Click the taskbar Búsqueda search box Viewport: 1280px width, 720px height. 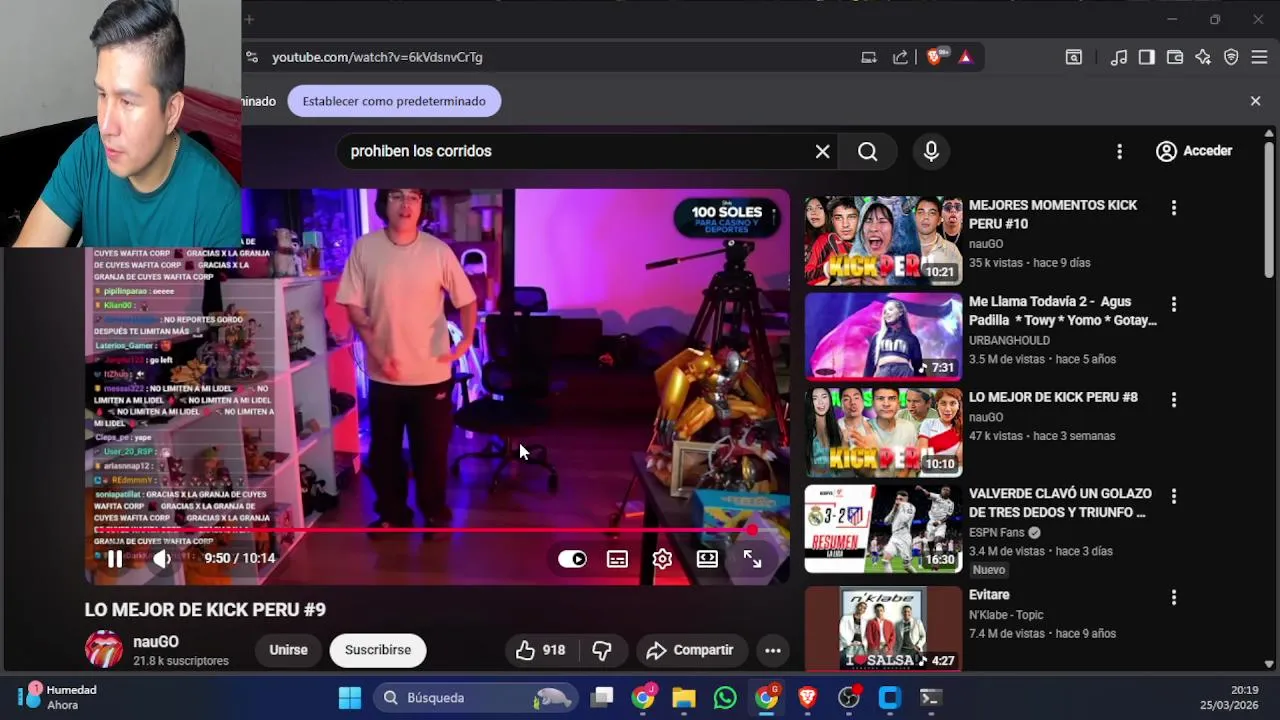pos(476,698)
